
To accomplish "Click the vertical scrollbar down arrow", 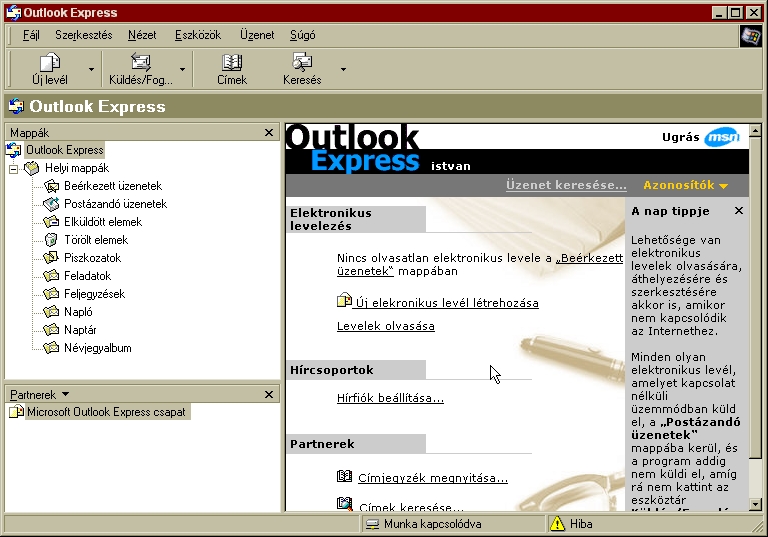I will (756, 504).
